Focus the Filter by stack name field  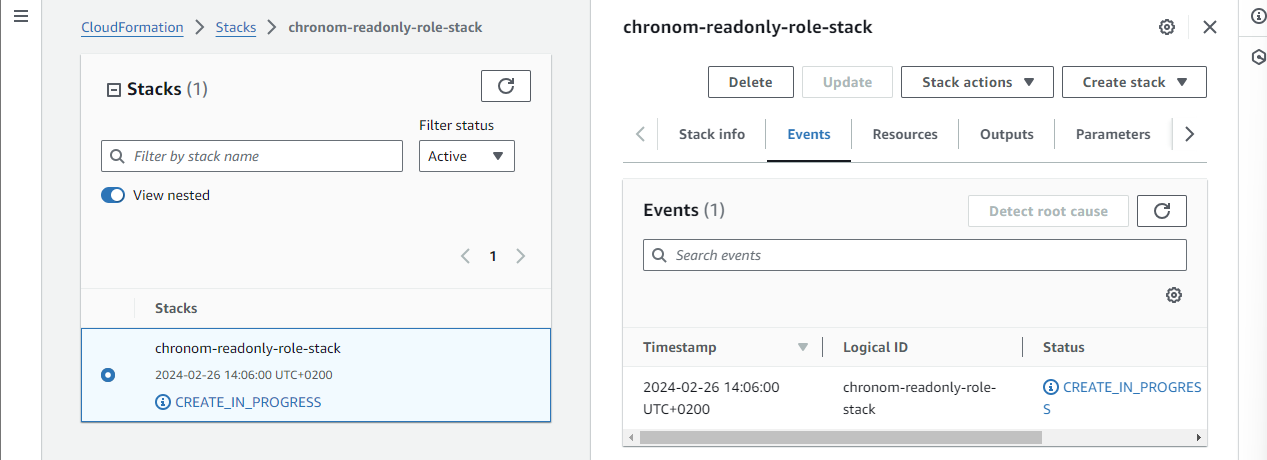pos(252,156)
